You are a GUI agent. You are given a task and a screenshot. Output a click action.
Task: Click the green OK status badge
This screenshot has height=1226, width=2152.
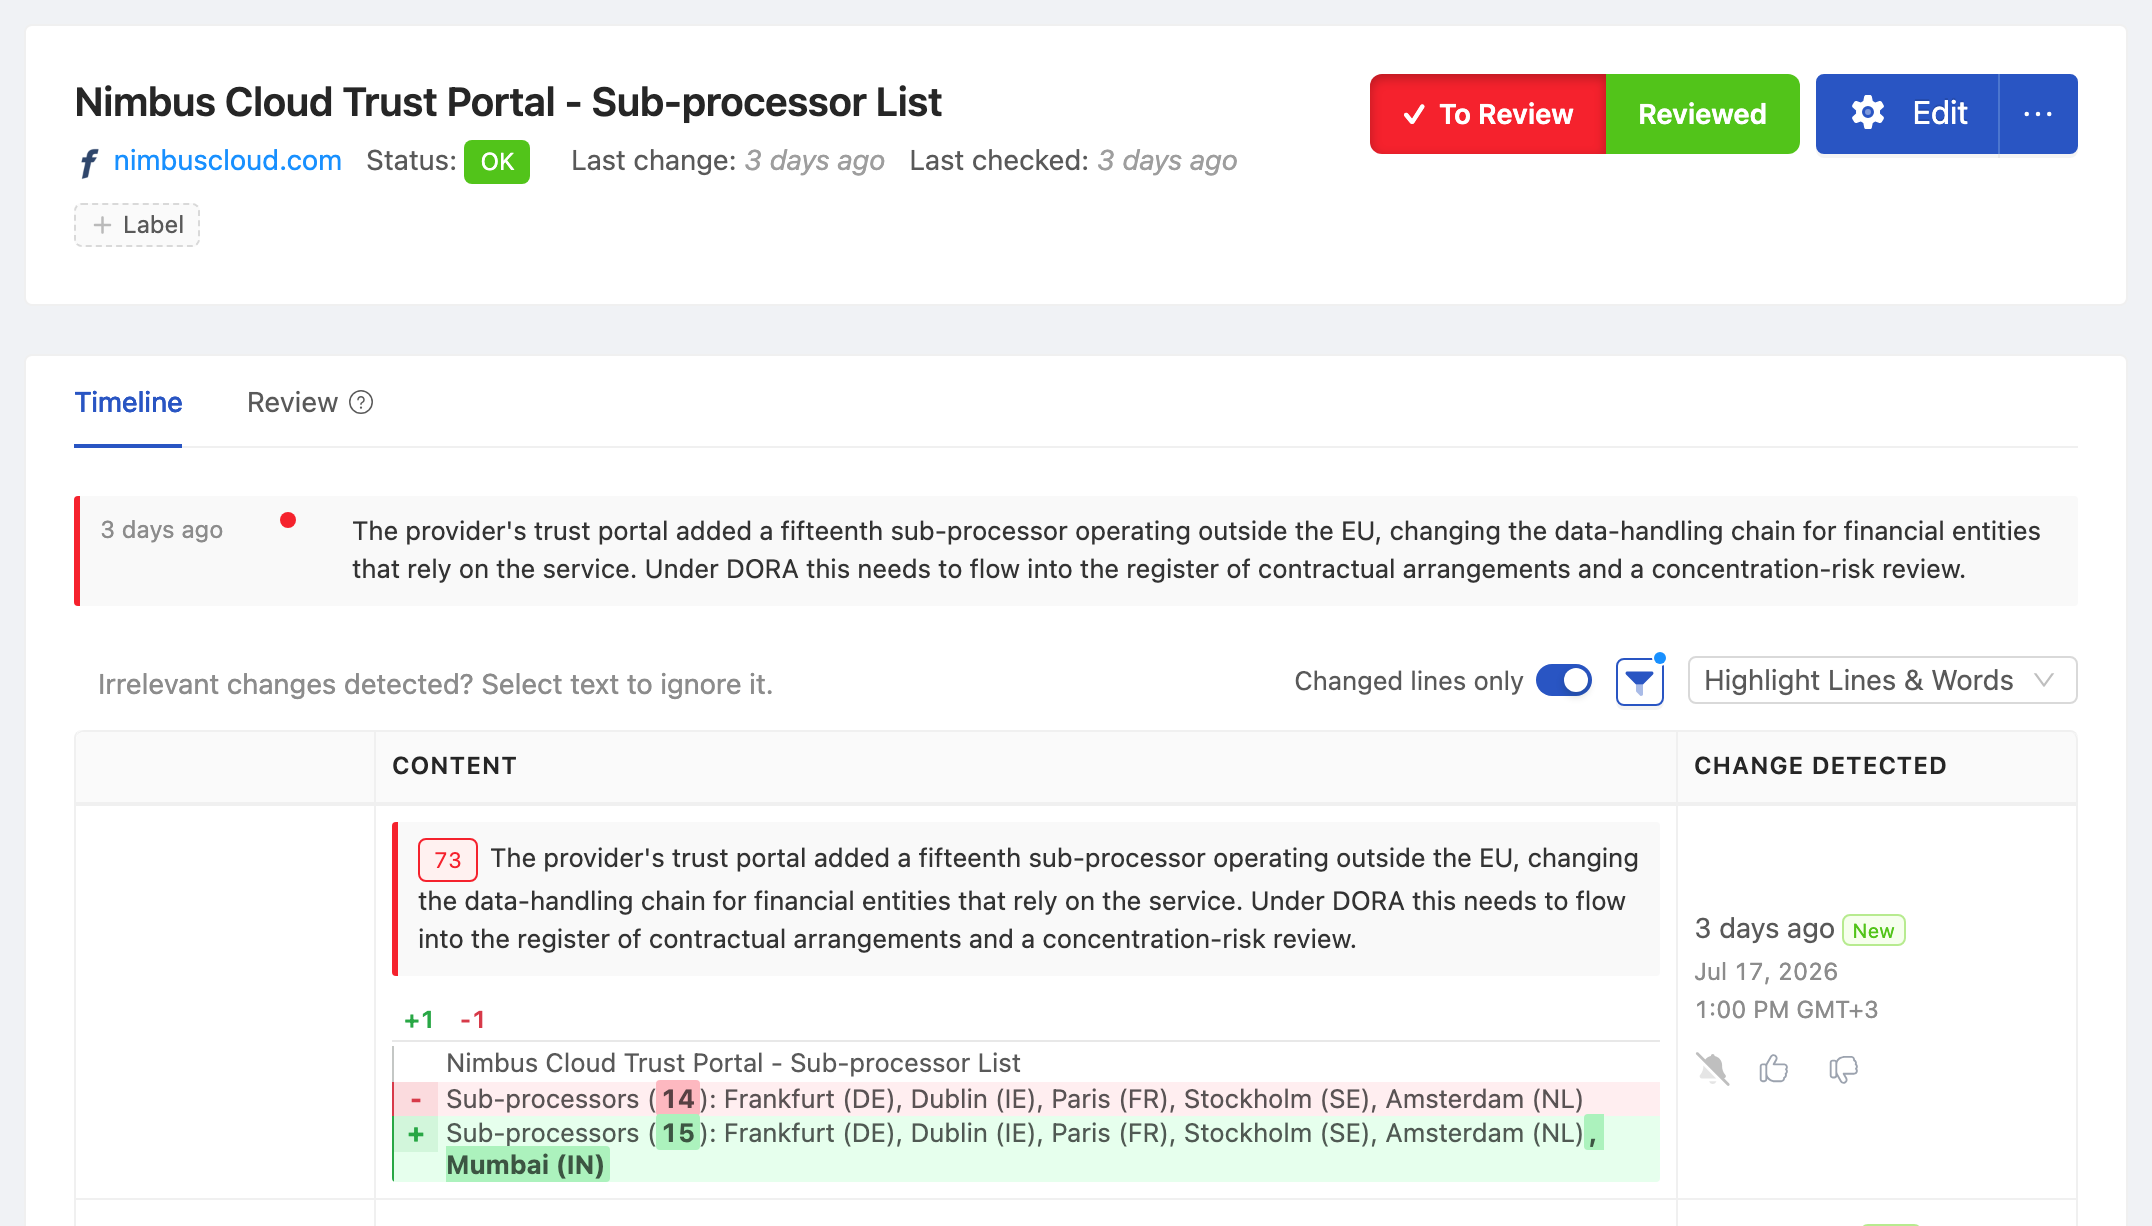pyautogui.click(x=497, y=162)
